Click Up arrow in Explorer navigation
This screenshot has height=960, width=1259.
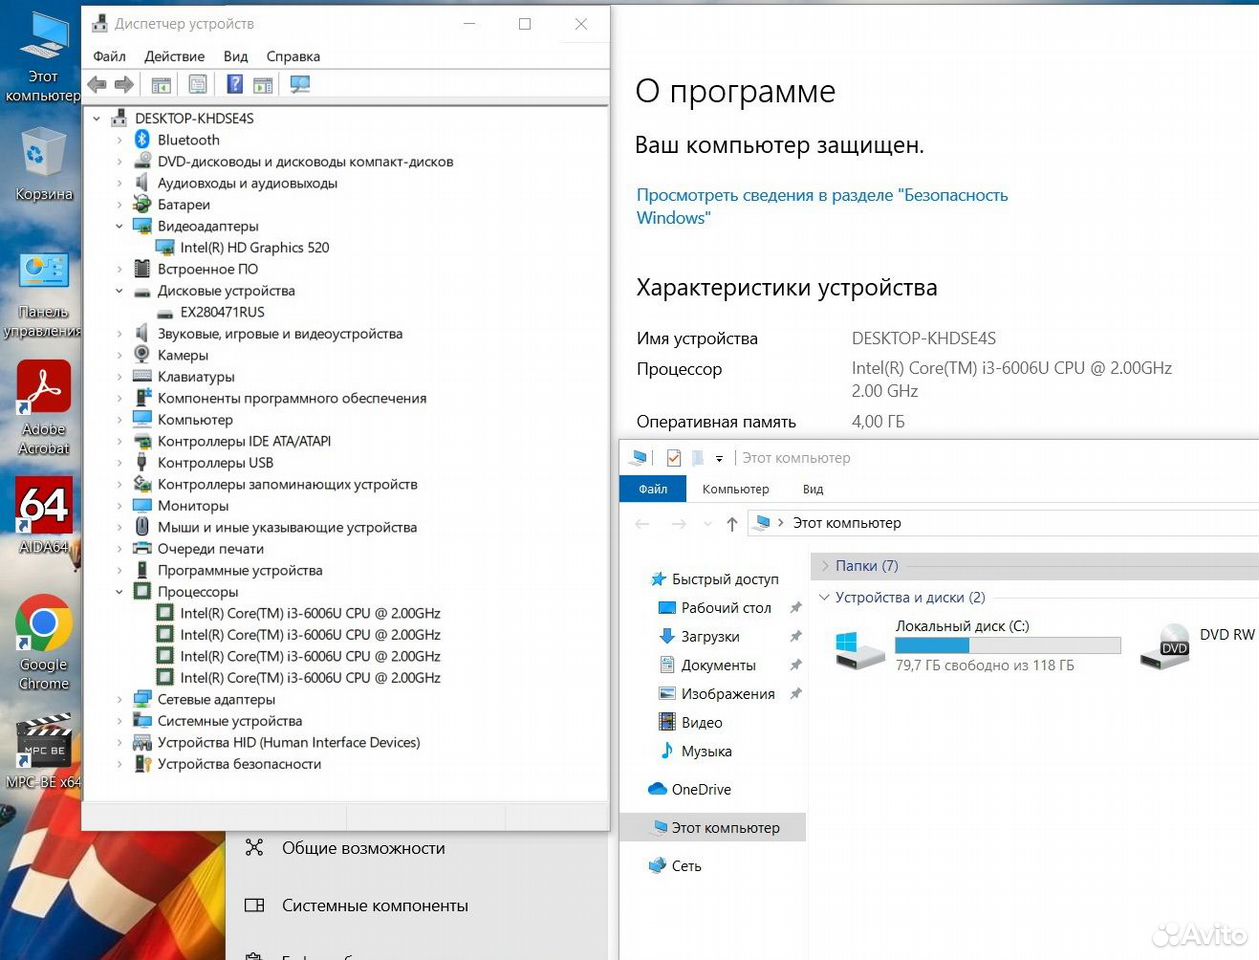pos(732,523)
